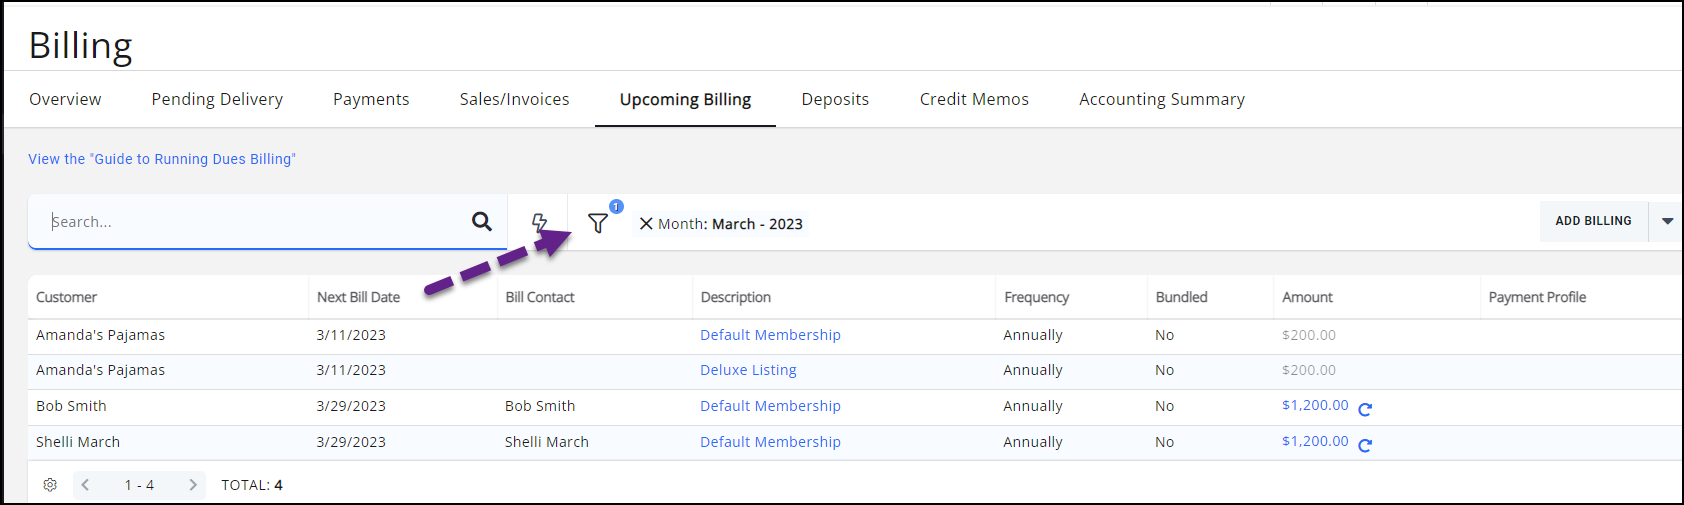Select the Accounting Summary tab
The width and height of the screenshot is (1684, 505).
[1161, 99]
